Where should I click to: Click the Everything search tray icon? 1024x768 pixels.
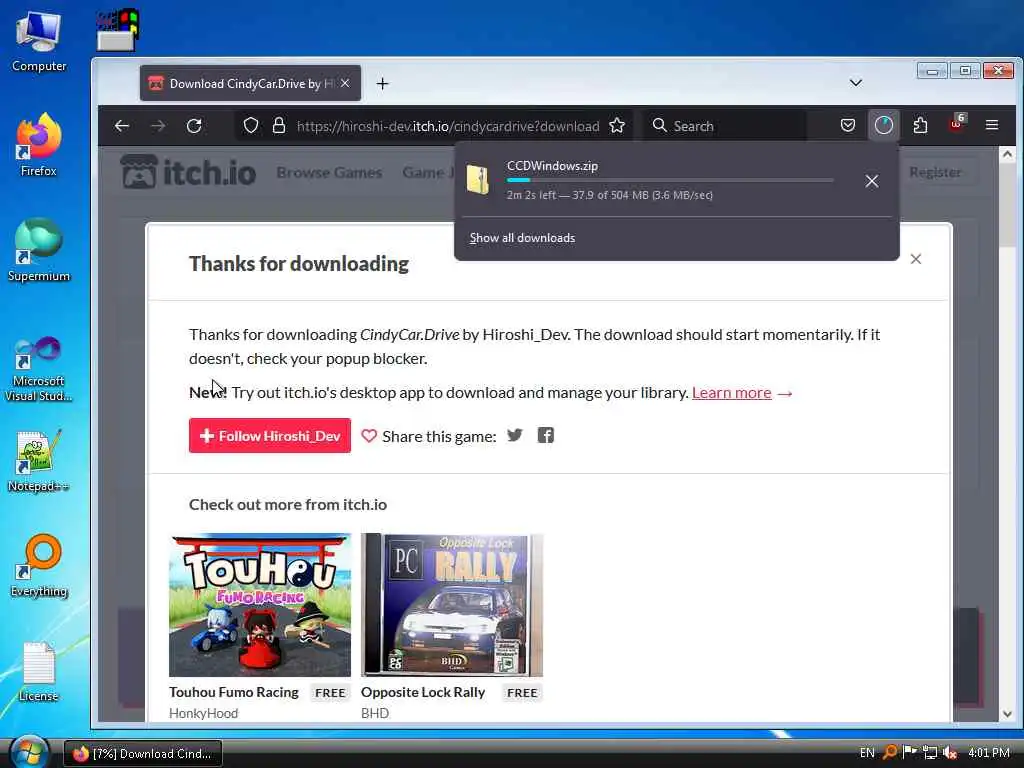point(889,753)
